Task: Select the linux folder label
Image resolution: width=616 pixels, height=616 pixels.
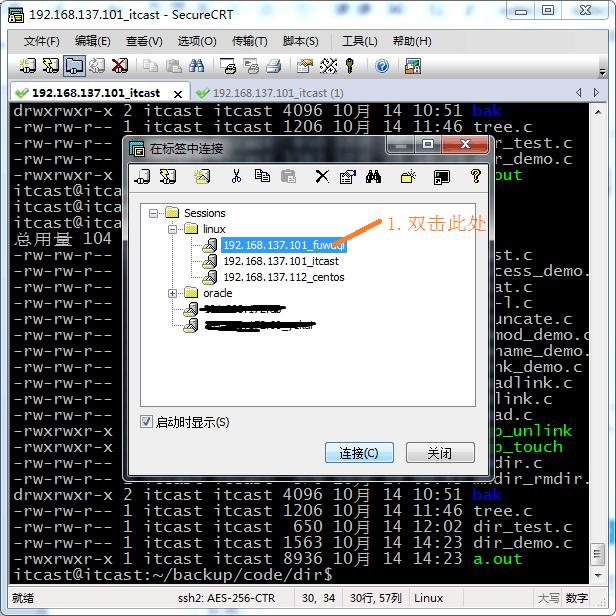Action: (214, 229)
